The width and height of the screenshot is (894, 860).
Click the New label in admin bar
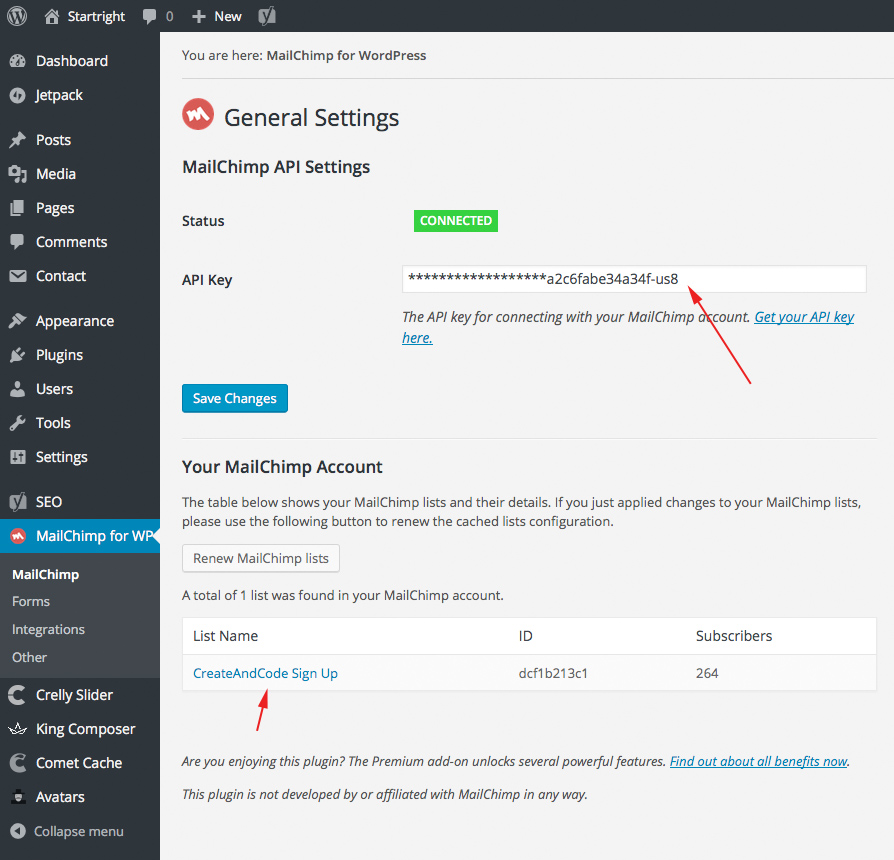pos(227,17)
